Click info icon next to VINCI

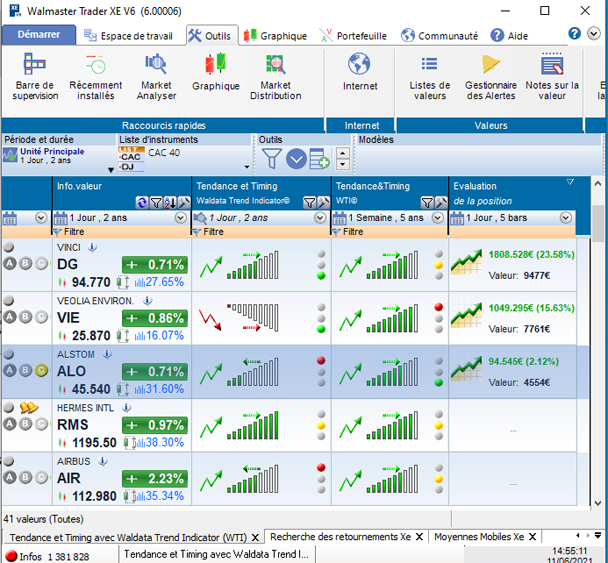[x=92, y=247]
